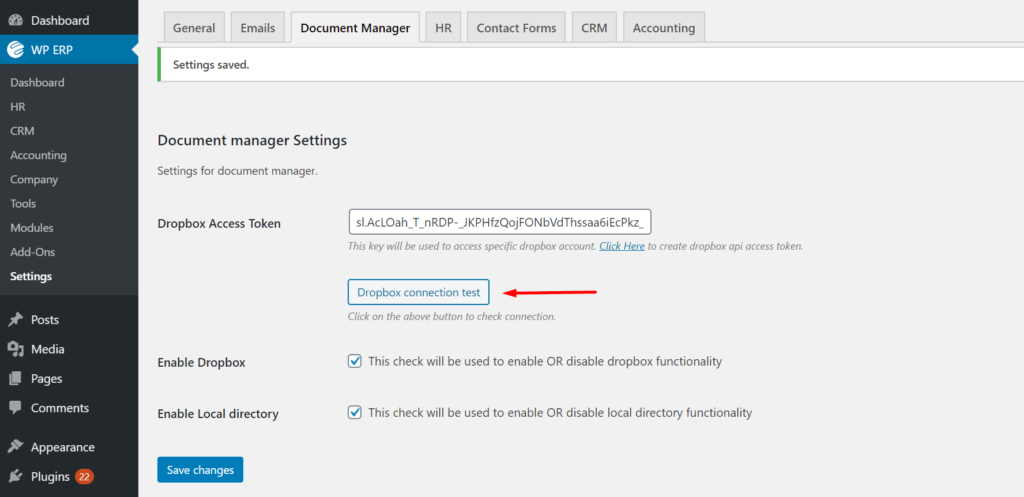Viewport: 1024px width, 497px height.
Task: Open the Appearance menu label
Action: coord(63,447)
